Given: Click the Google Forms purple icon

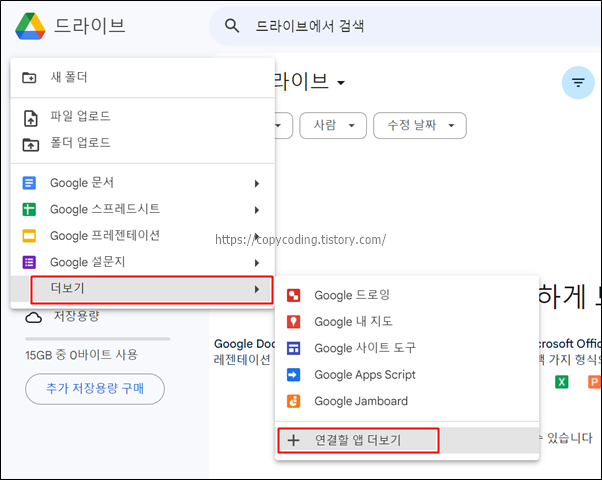Looking at the screenshot, I should [29, 262].
